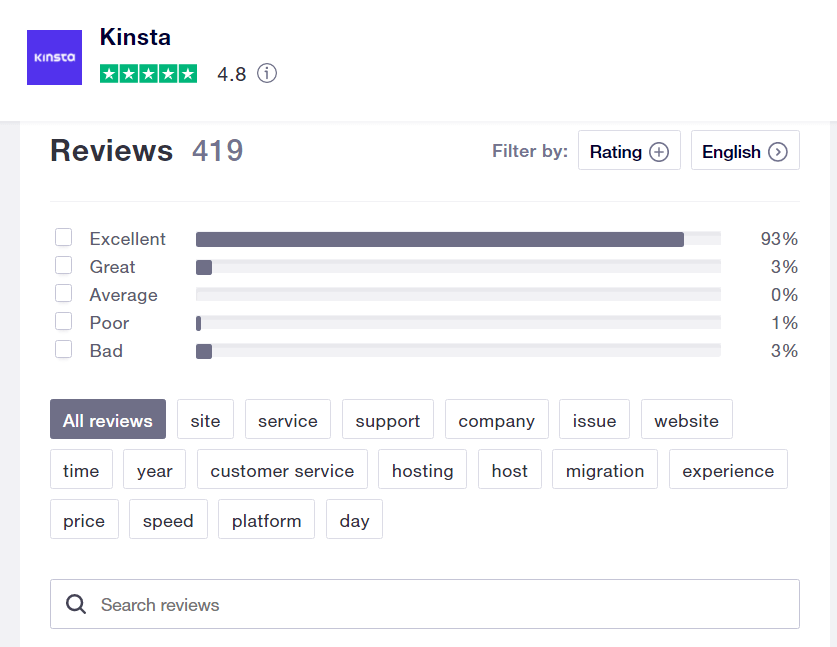Filter reviews by the hosting tag
Screen dimensions: 837x647
click(x=422, y=470)
